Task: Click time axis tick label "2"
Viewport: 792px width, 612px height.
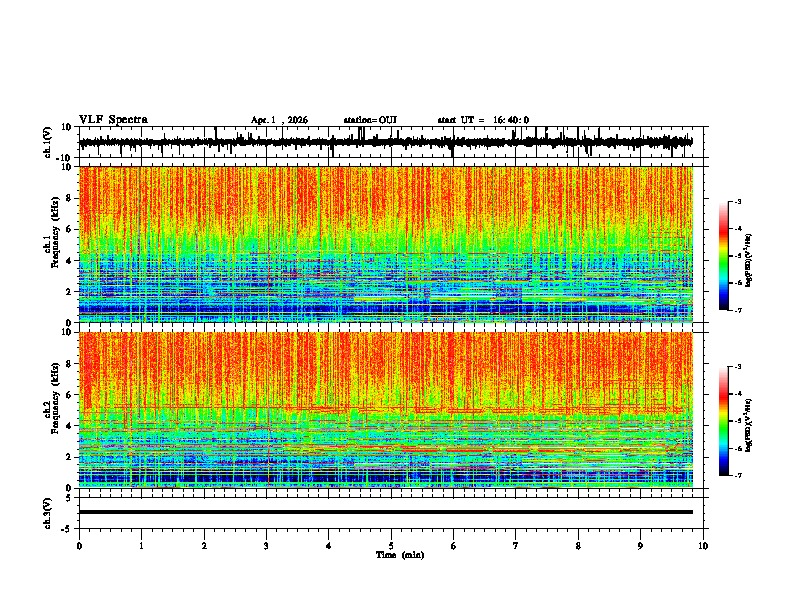Action: tap(204, 546)
